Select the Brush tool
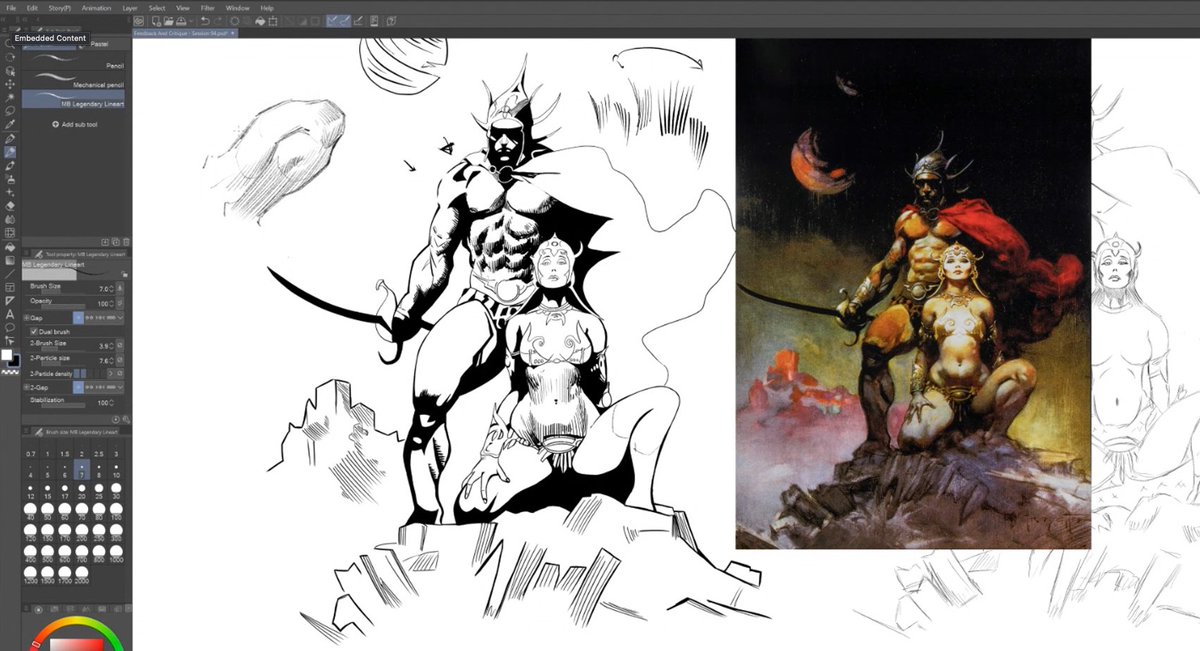 click(10, 166)
